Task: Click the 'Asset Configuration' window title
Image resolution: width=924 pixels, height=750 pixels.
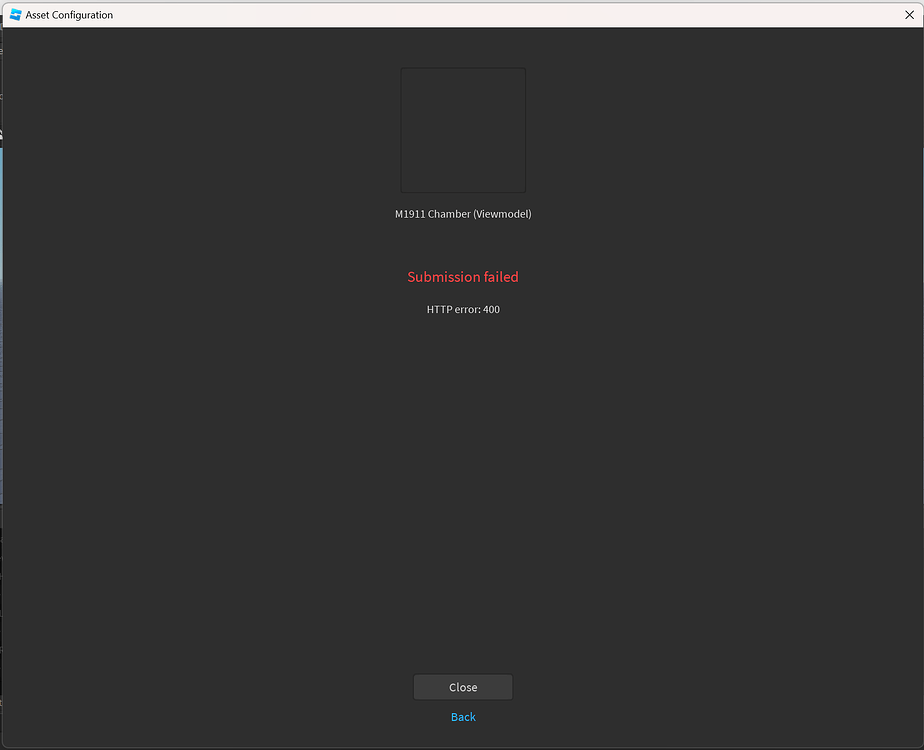Action: (x=69, y=15)
